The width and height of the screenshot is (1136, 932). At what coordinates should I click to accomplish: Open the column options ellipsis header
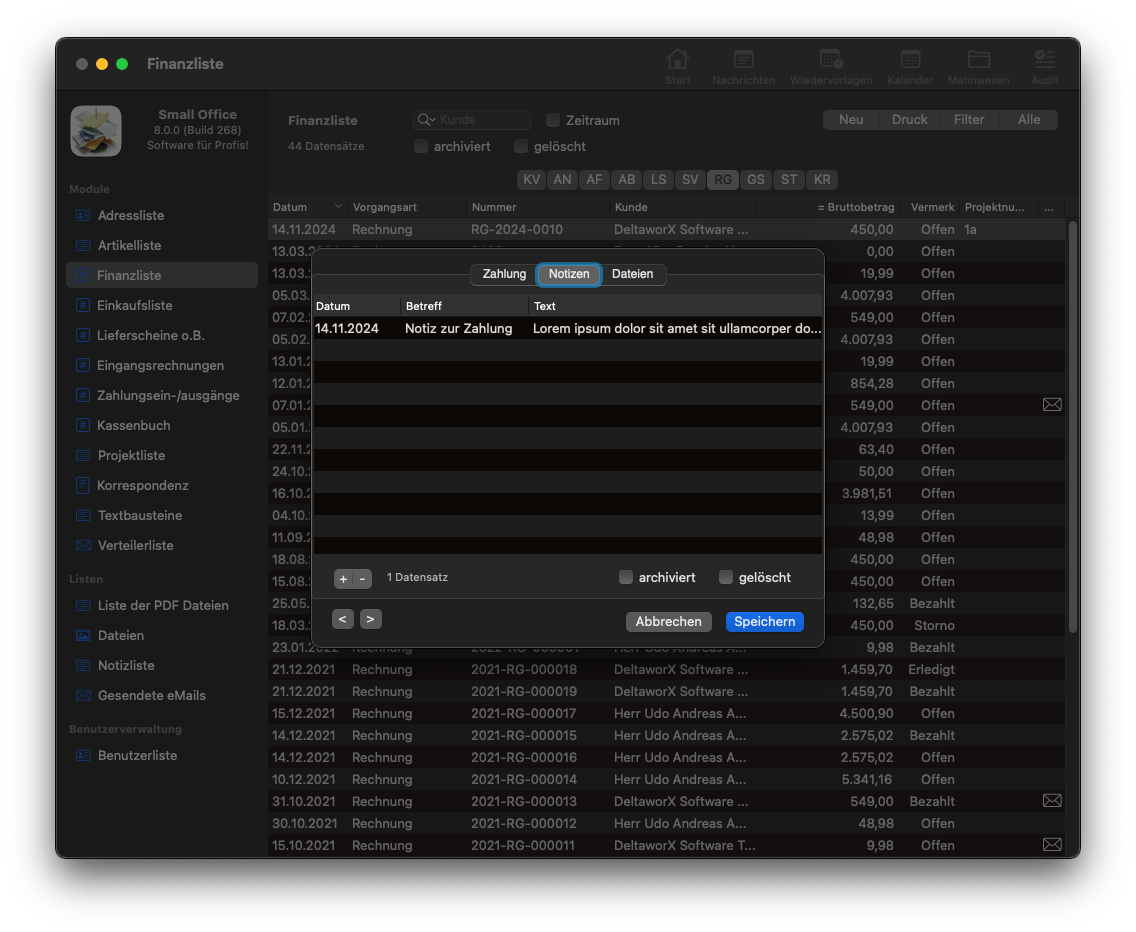[x=1049, y=207]
